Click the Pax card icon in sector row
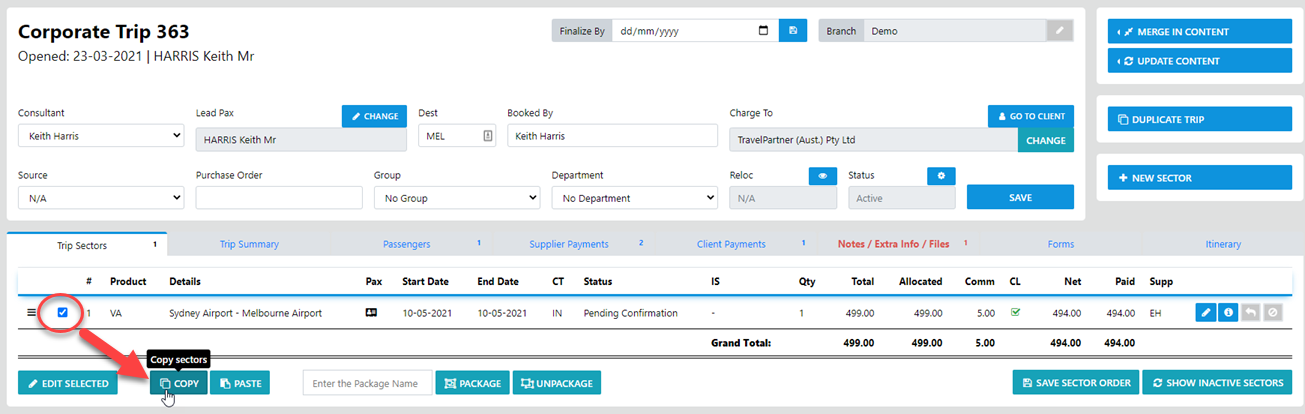 point(372,313)
